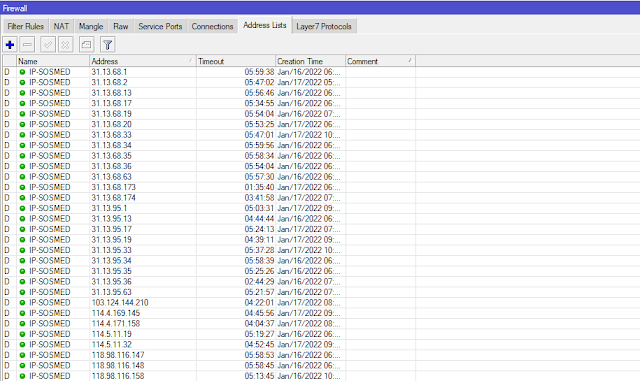Image resolution: width=640 pixels, height=381 pixels.
Task: Click address 31.13.68.174
Action: [113, 198]
